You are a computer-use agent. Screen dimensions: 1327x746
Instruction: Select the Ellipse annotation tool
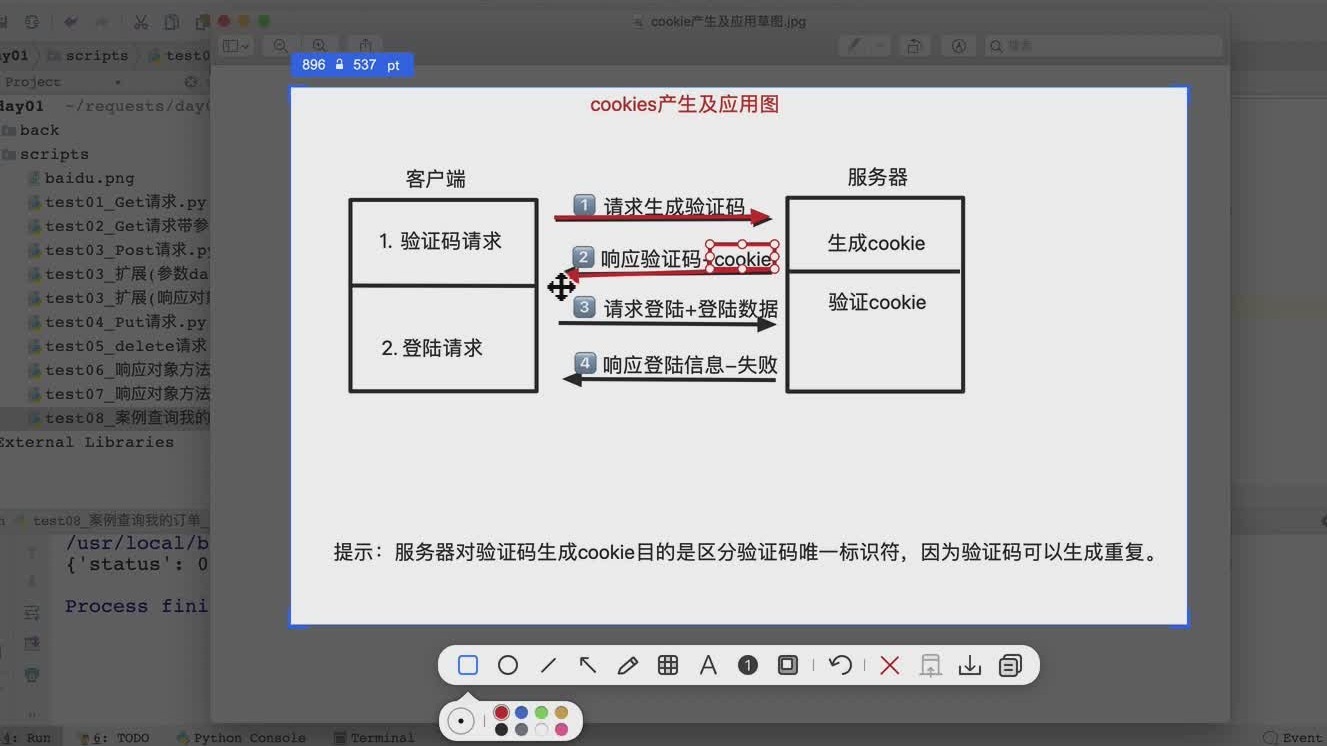507,664
